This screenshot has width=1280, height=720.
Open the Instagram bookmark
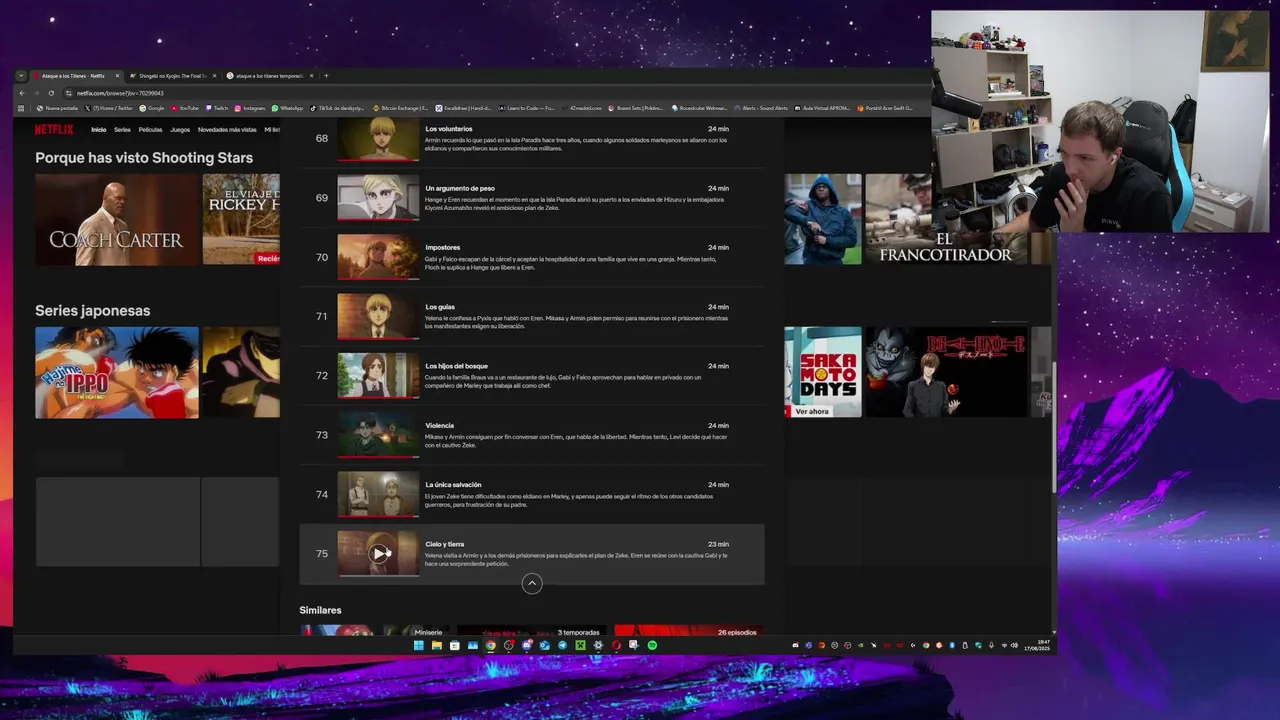[249, 108]
